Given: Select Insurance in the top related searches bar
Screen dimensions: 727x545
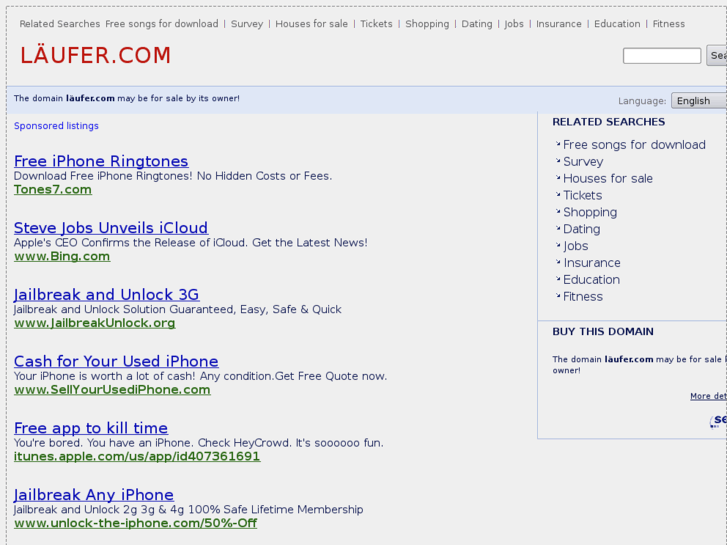Looking at the screenshot, I should point(559,24).
